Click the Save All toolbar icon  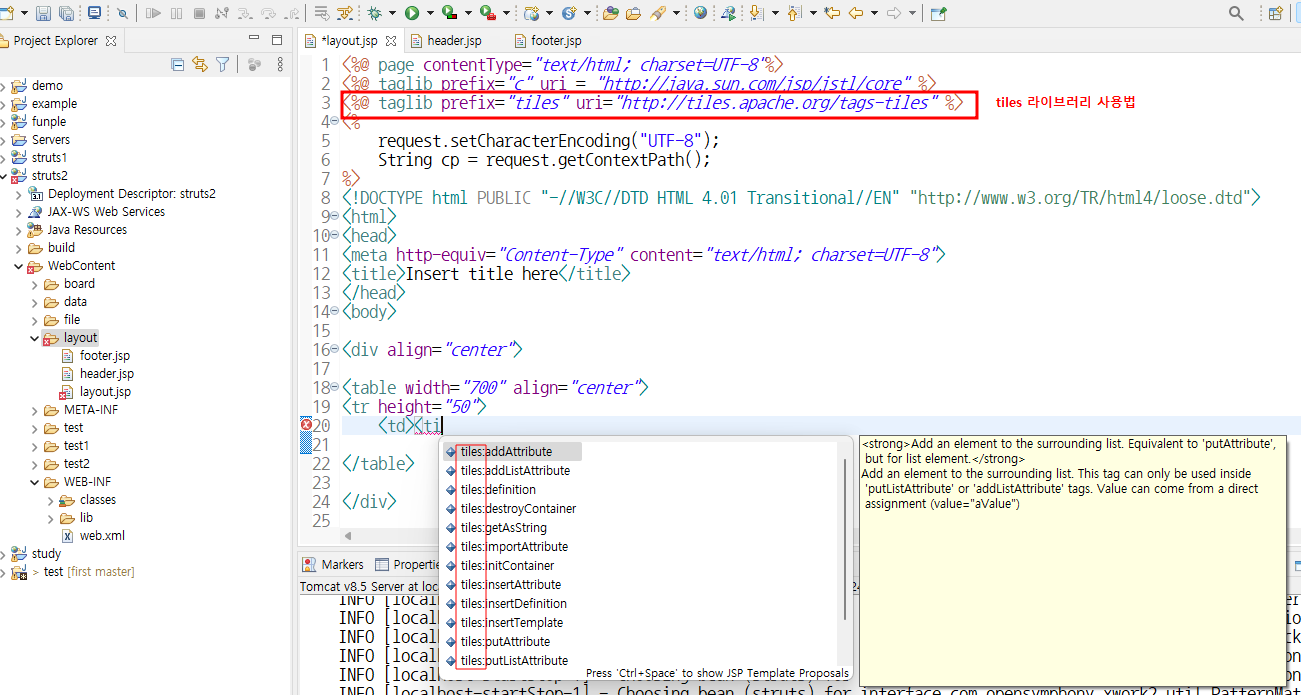pyautogui.click(x=66, y=13)
